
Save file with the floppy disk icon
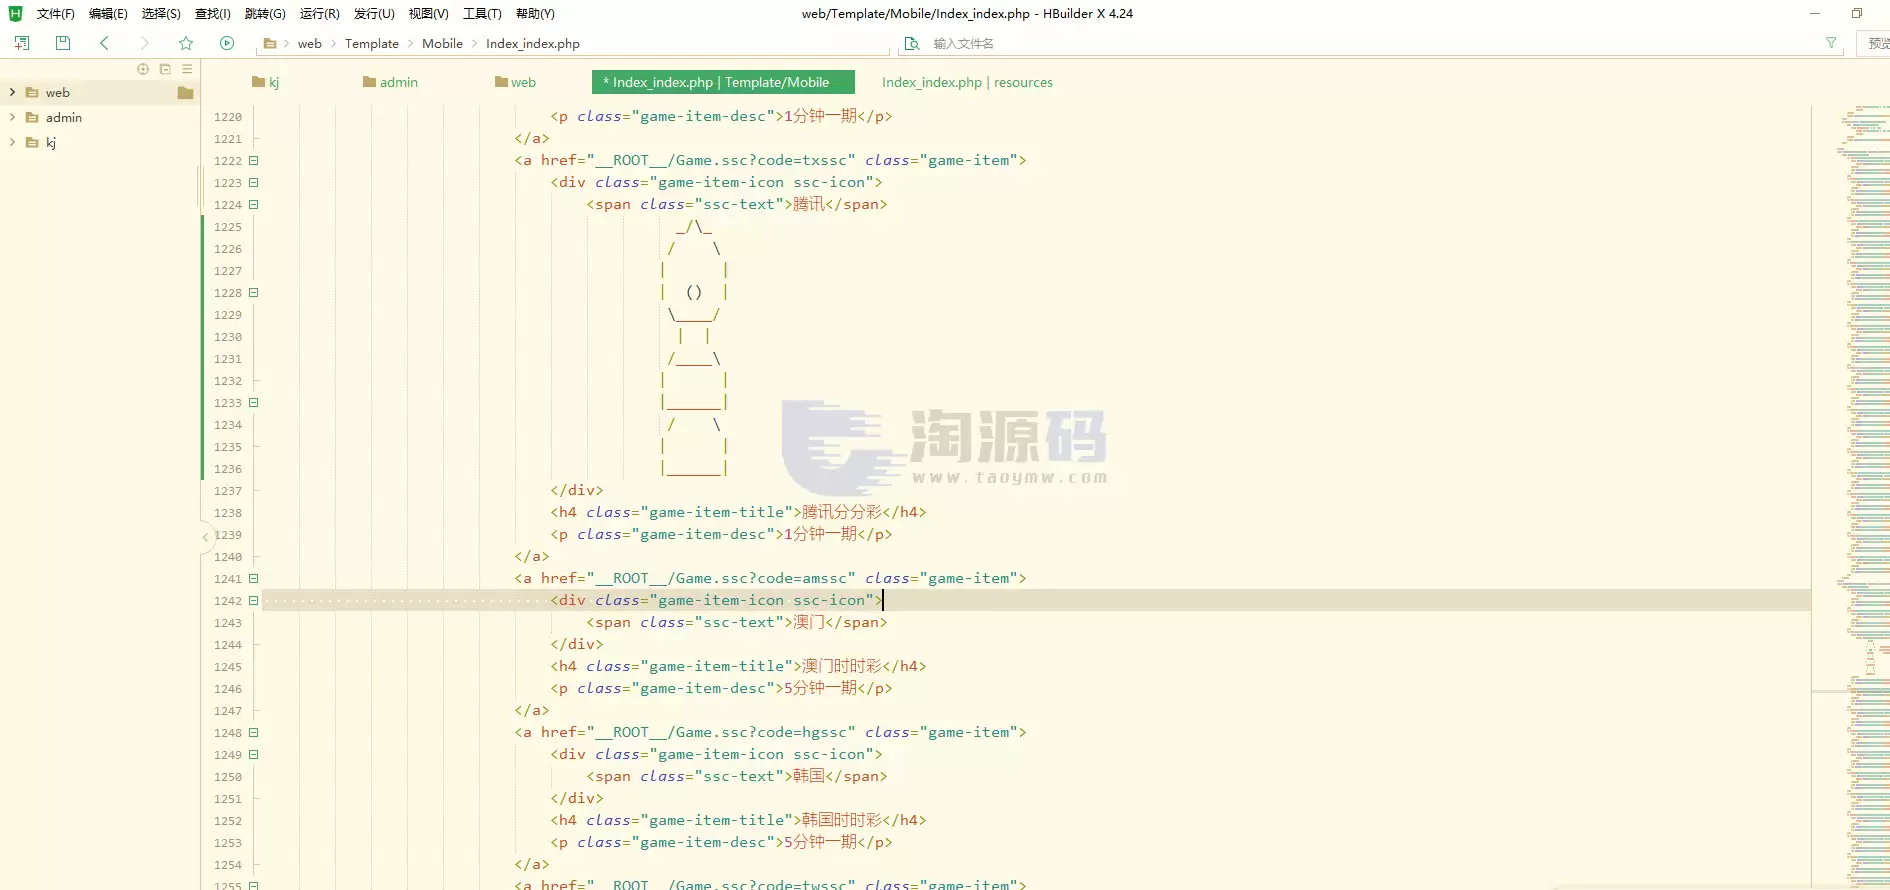[63, 43]
